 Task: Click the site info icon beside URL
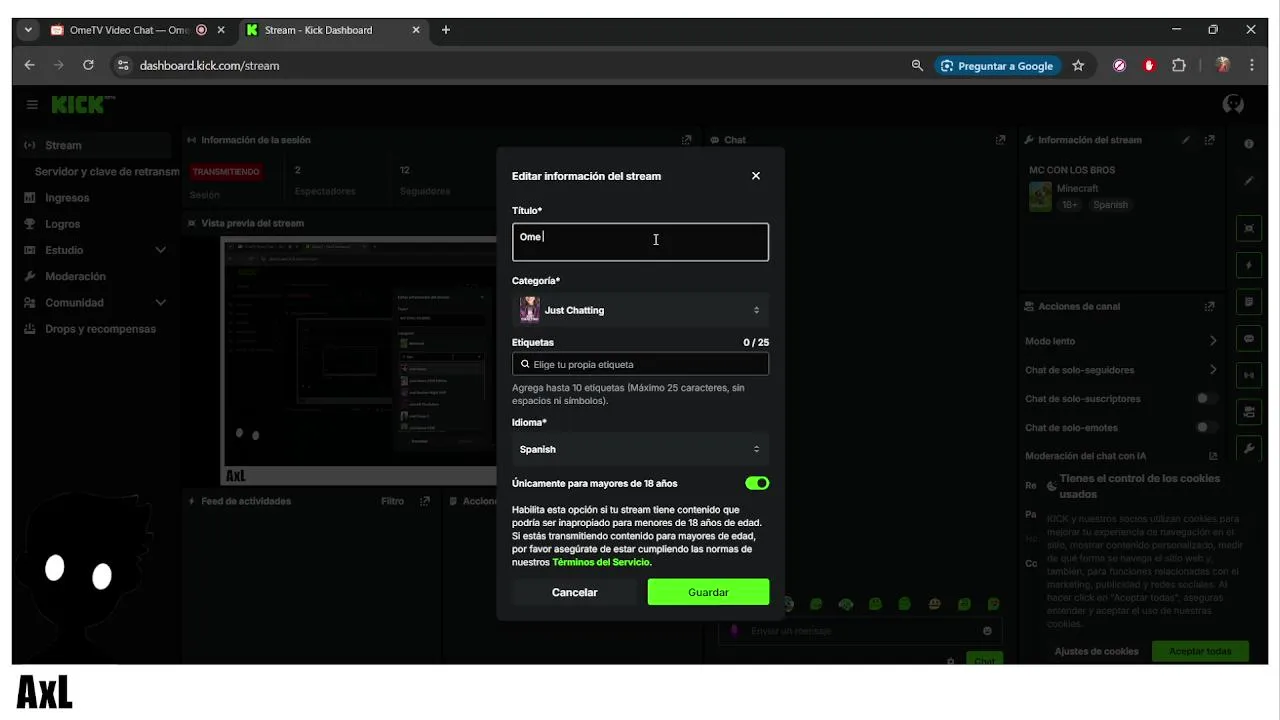pos(123,65)
